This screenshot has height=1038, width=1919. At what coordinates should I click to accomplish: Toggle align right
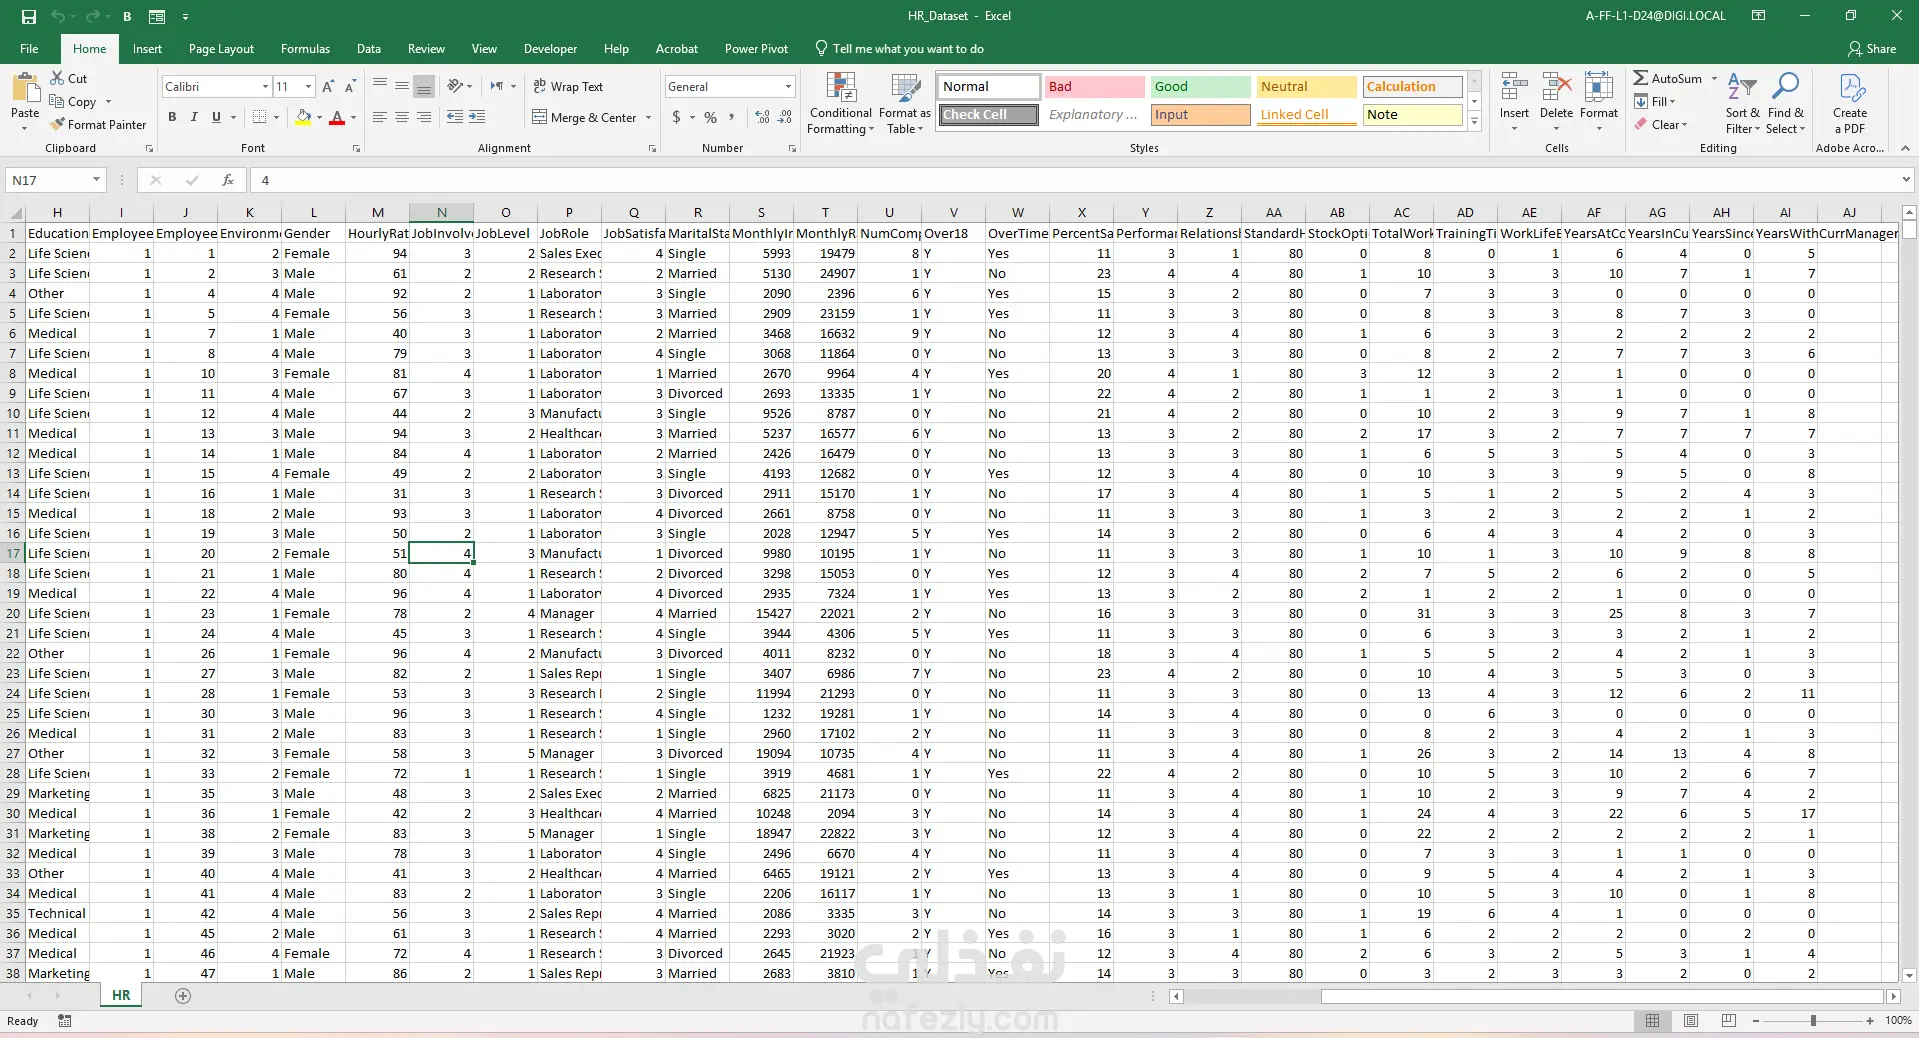click(x=423, y=117)
